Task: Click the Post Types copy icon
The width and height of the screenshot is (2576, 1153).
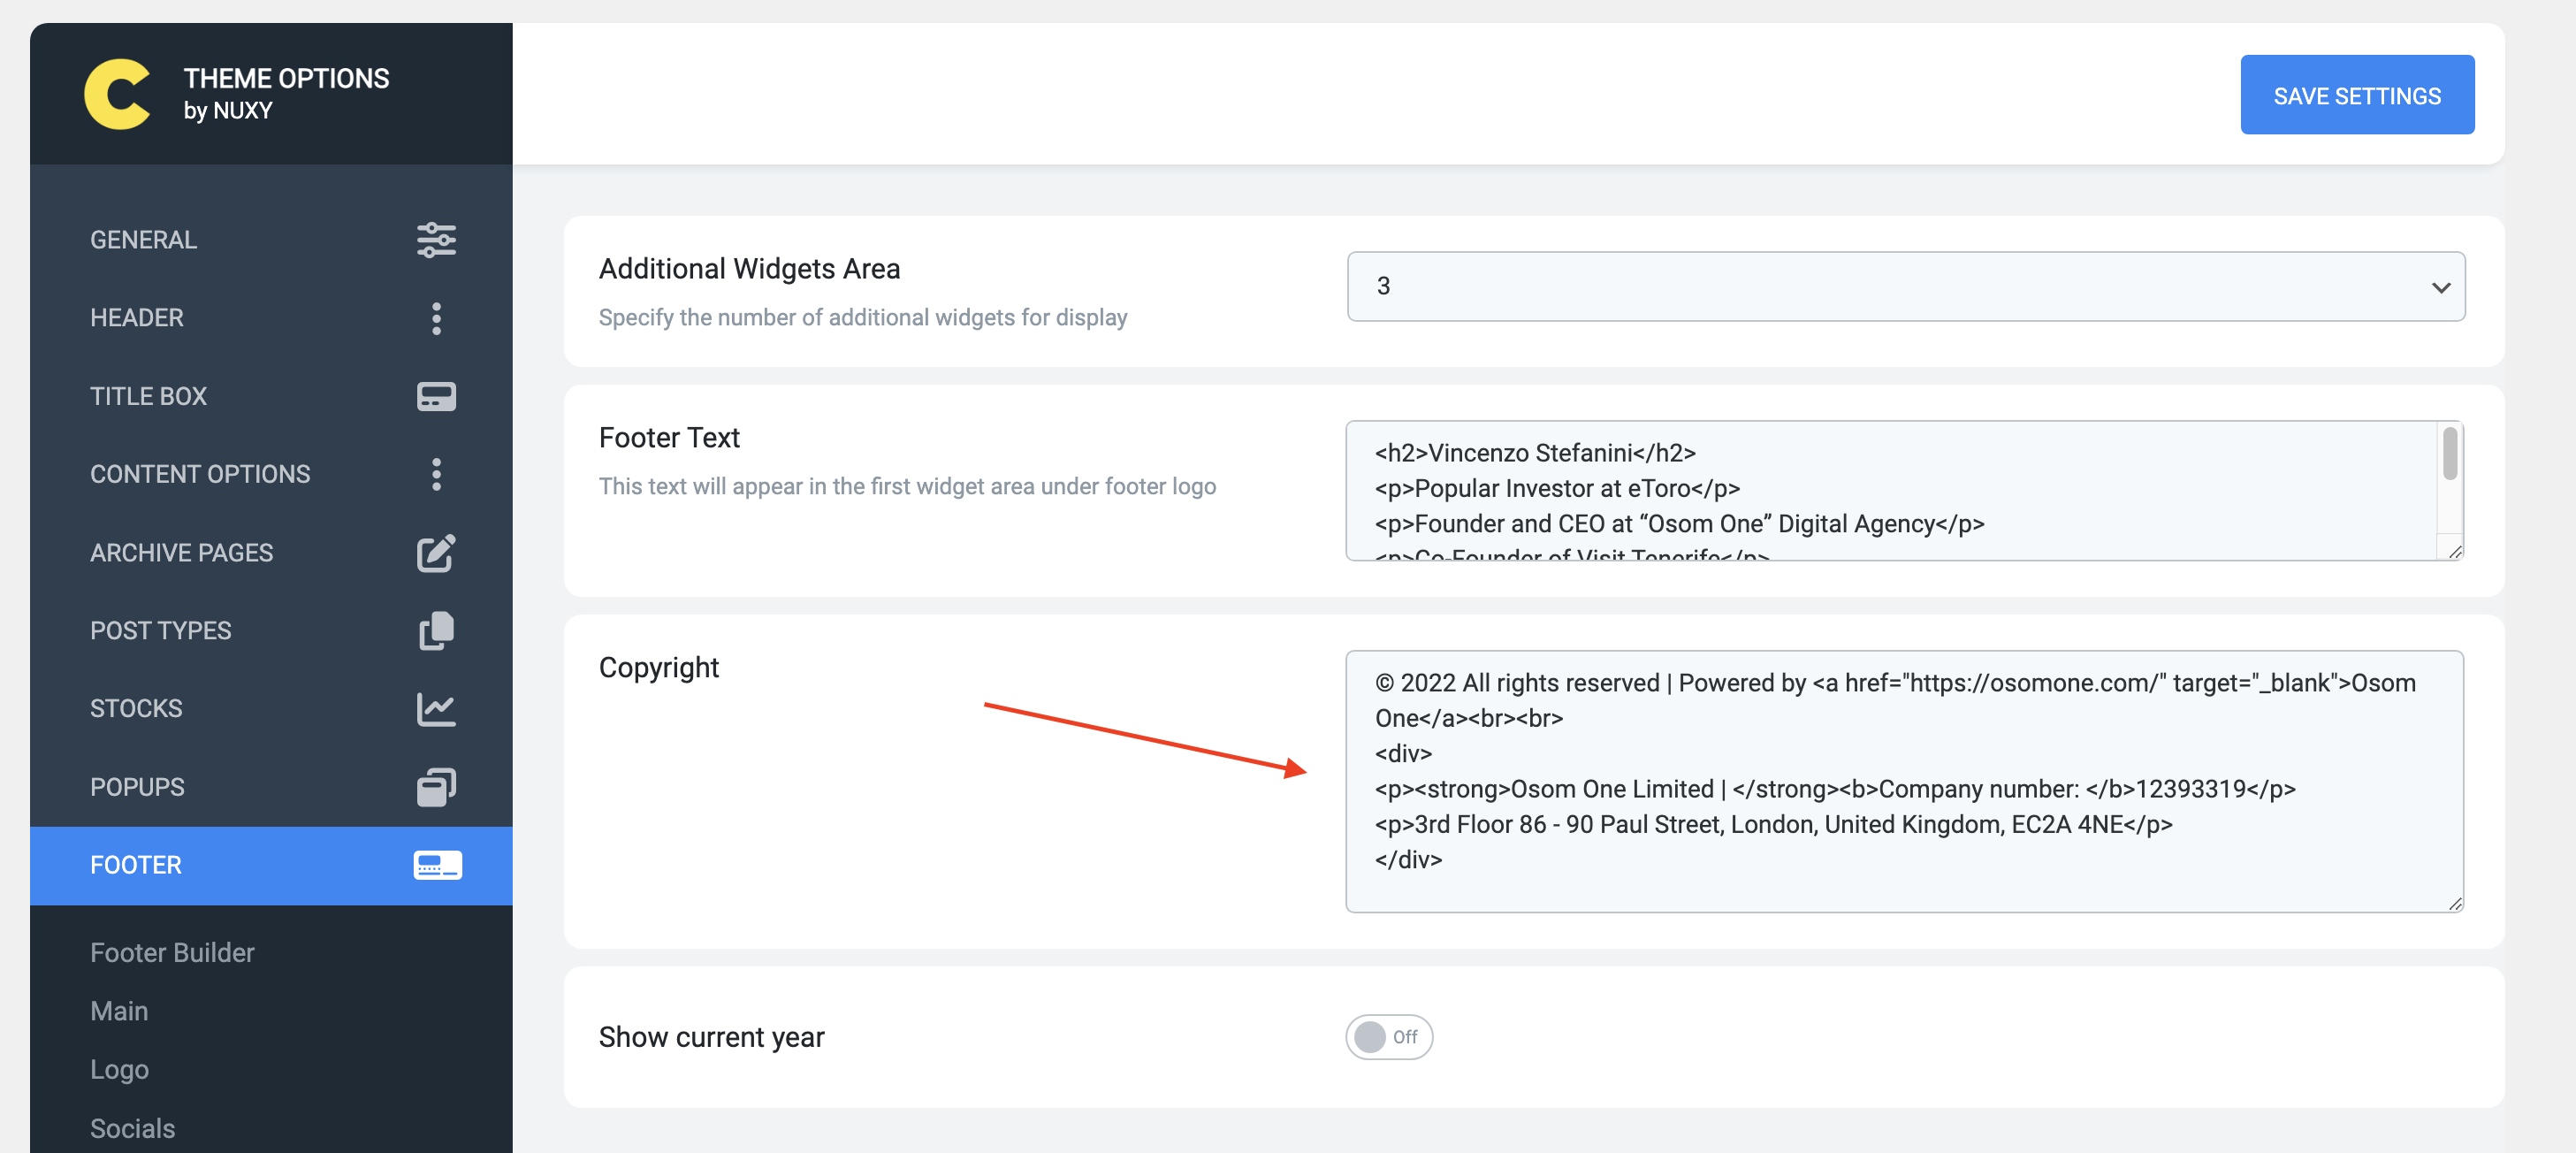Action: 436,631
